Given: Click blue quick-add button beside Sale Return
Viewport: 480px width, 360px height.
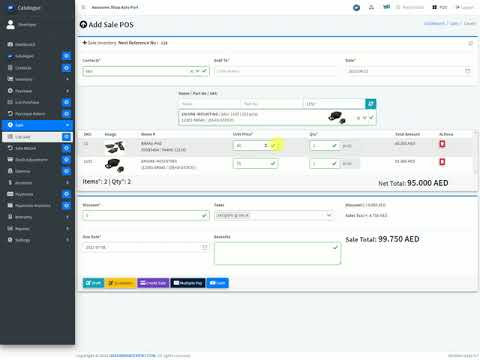Looking at the screenshot, I should pyautogui.click(x=67, y=148).
